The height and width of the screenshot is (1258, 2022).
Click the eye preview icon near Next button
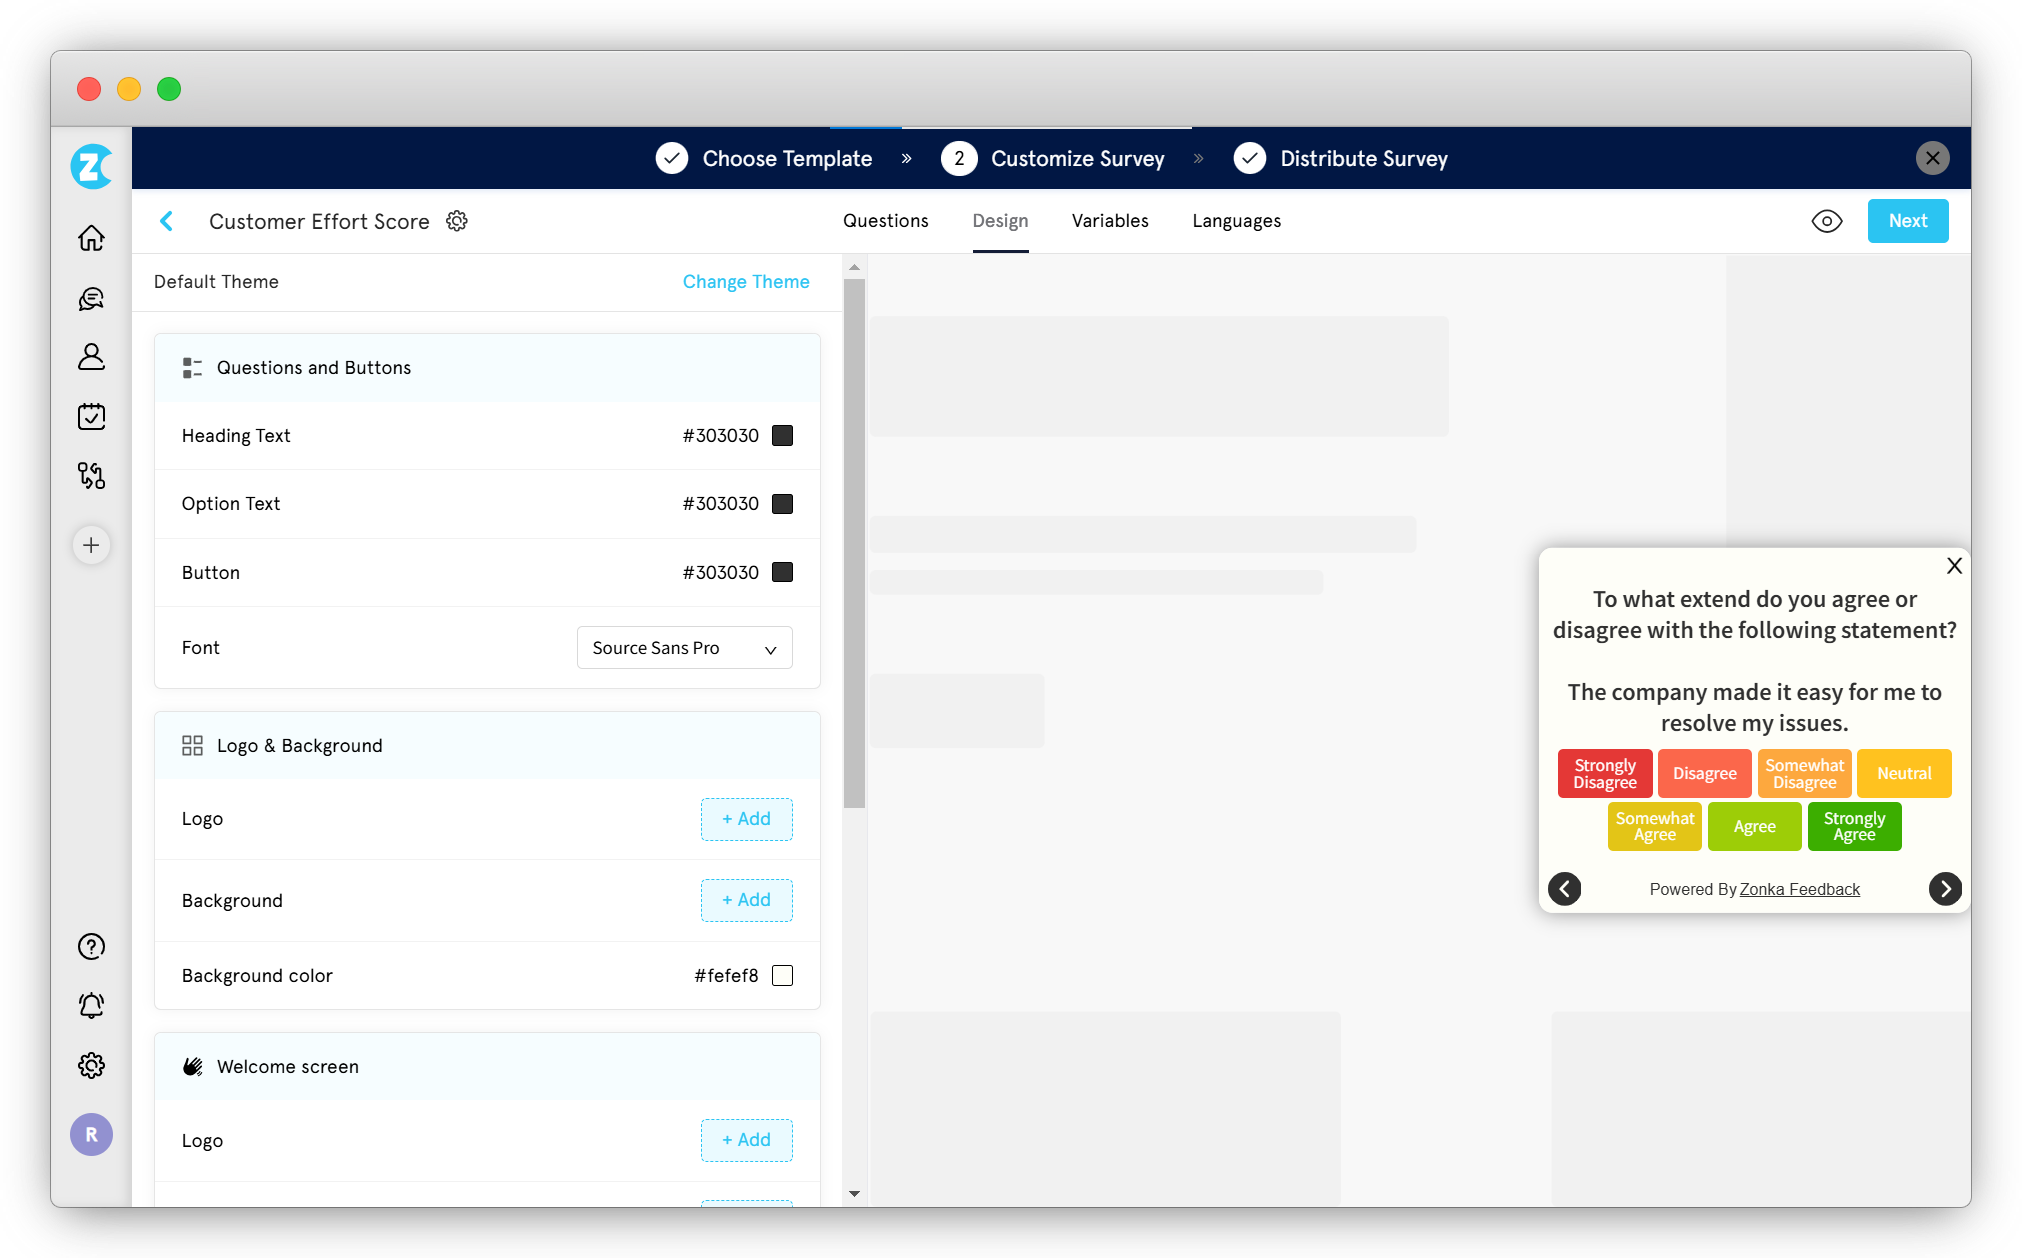coord(1827,221)
